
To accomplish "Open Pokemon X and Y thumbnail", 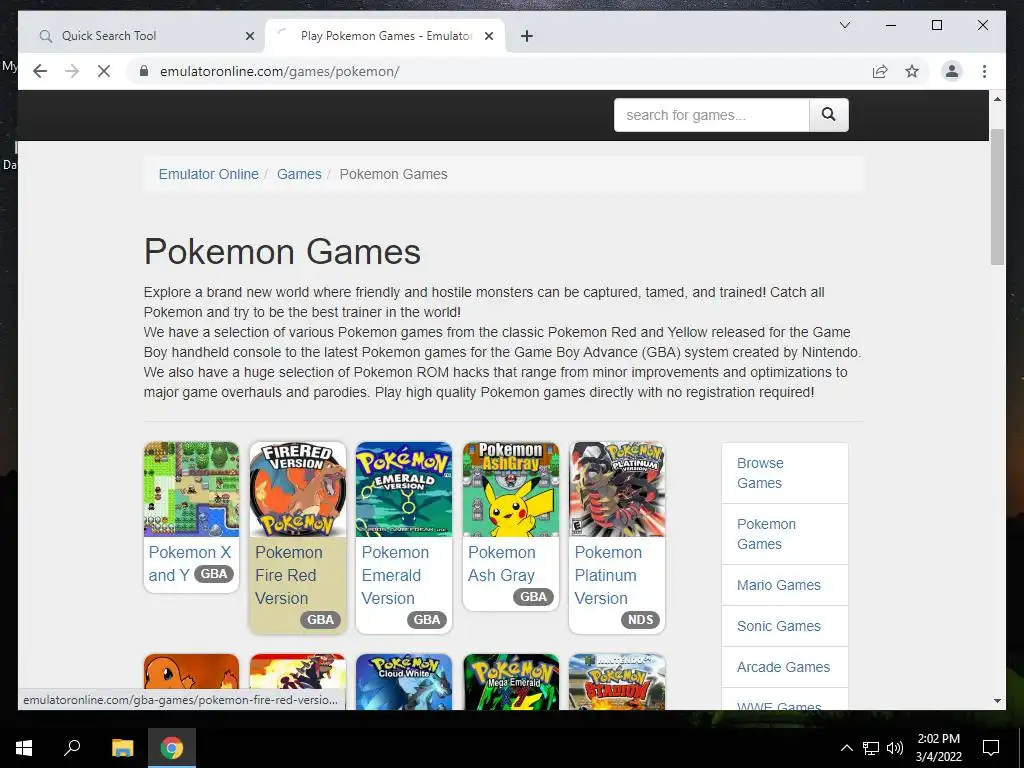I will [x=191, y=489].
